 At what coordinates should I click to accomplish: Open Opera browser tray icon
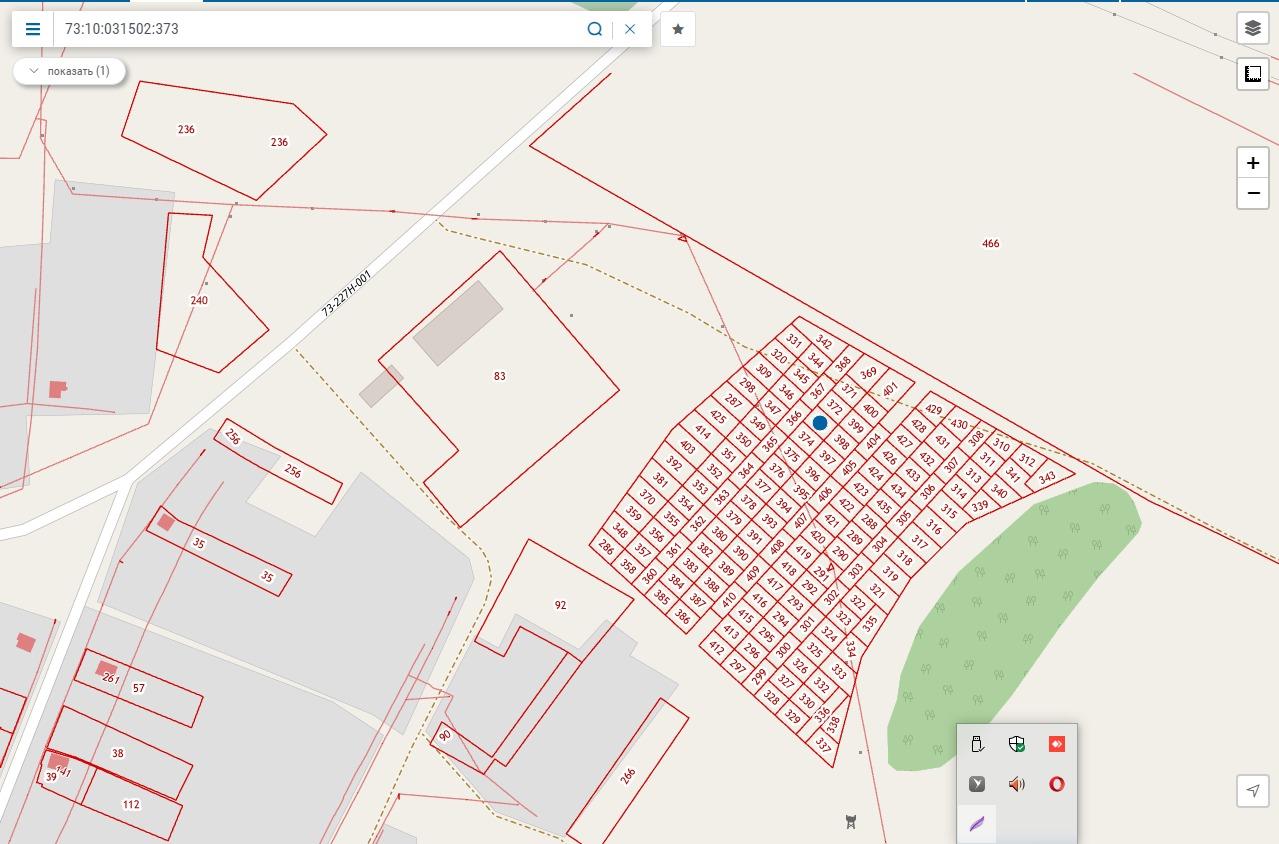1056,784
